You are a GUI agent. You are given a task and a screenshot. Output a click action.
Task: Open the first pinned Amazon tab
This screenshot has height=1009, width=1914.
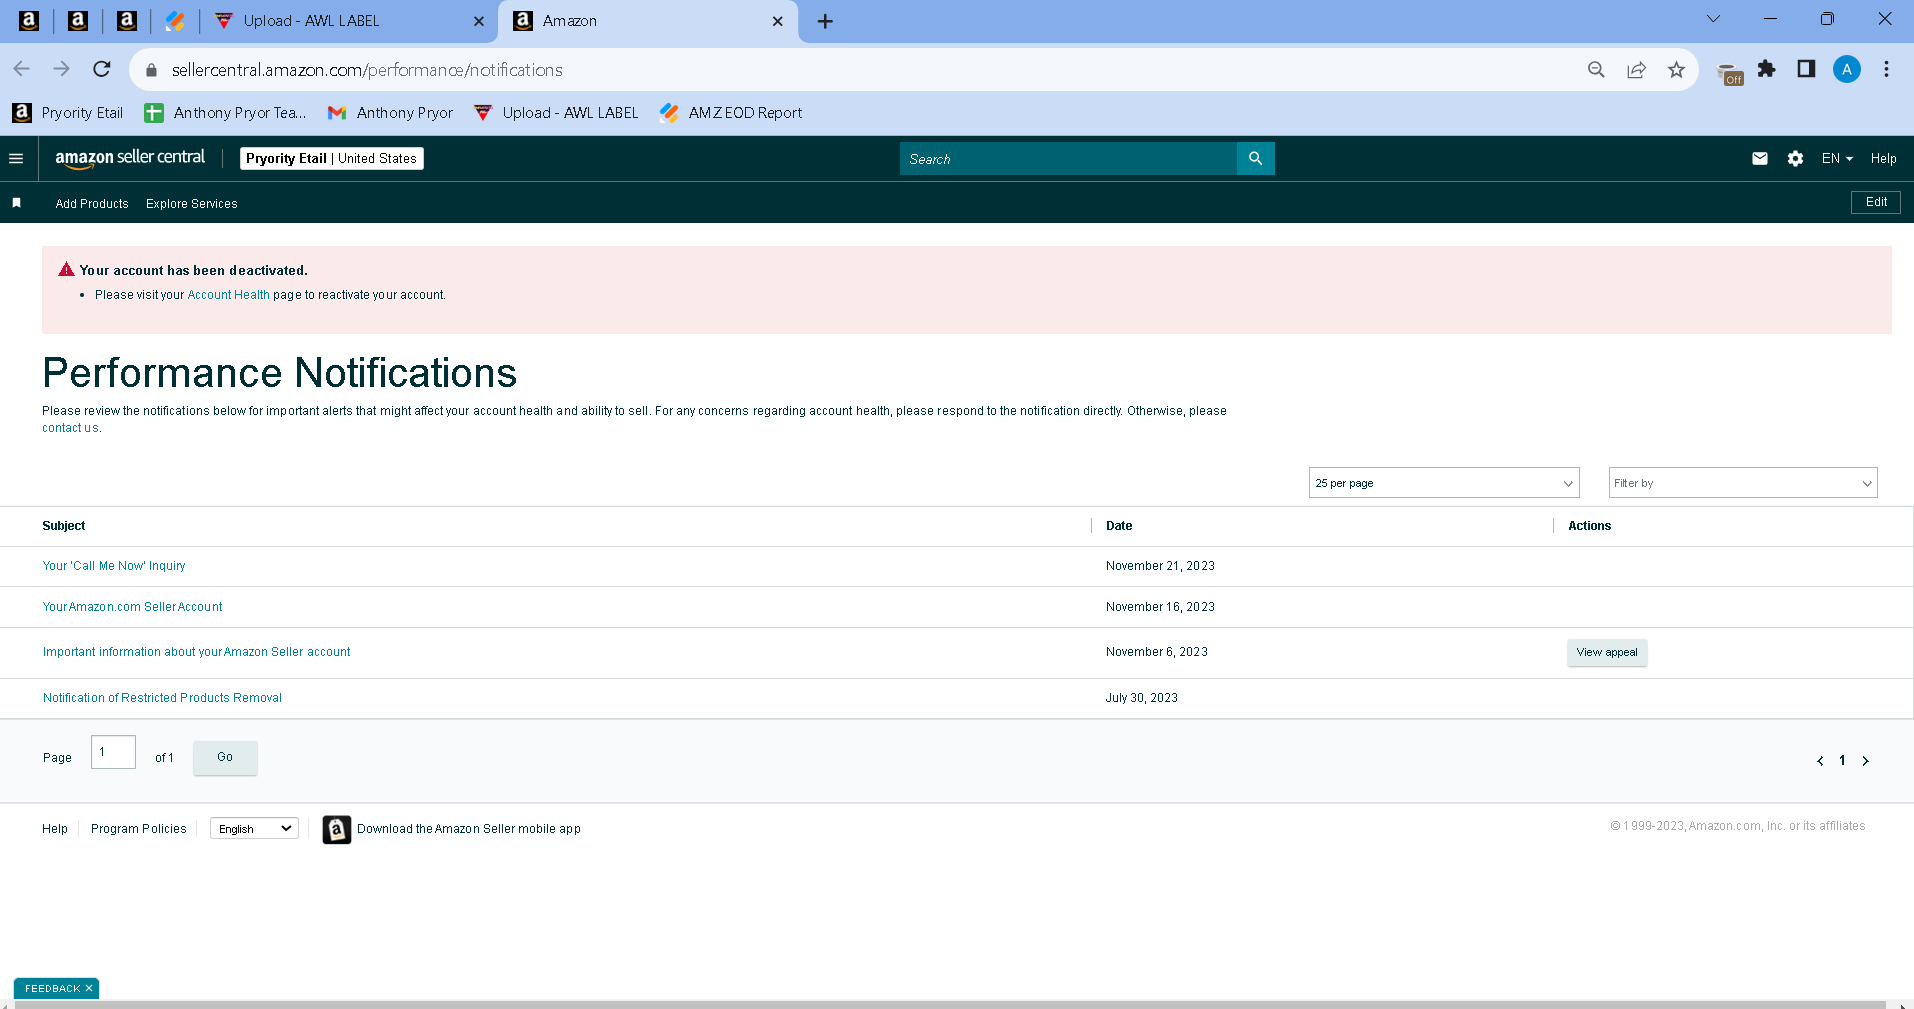coord(29,21)
